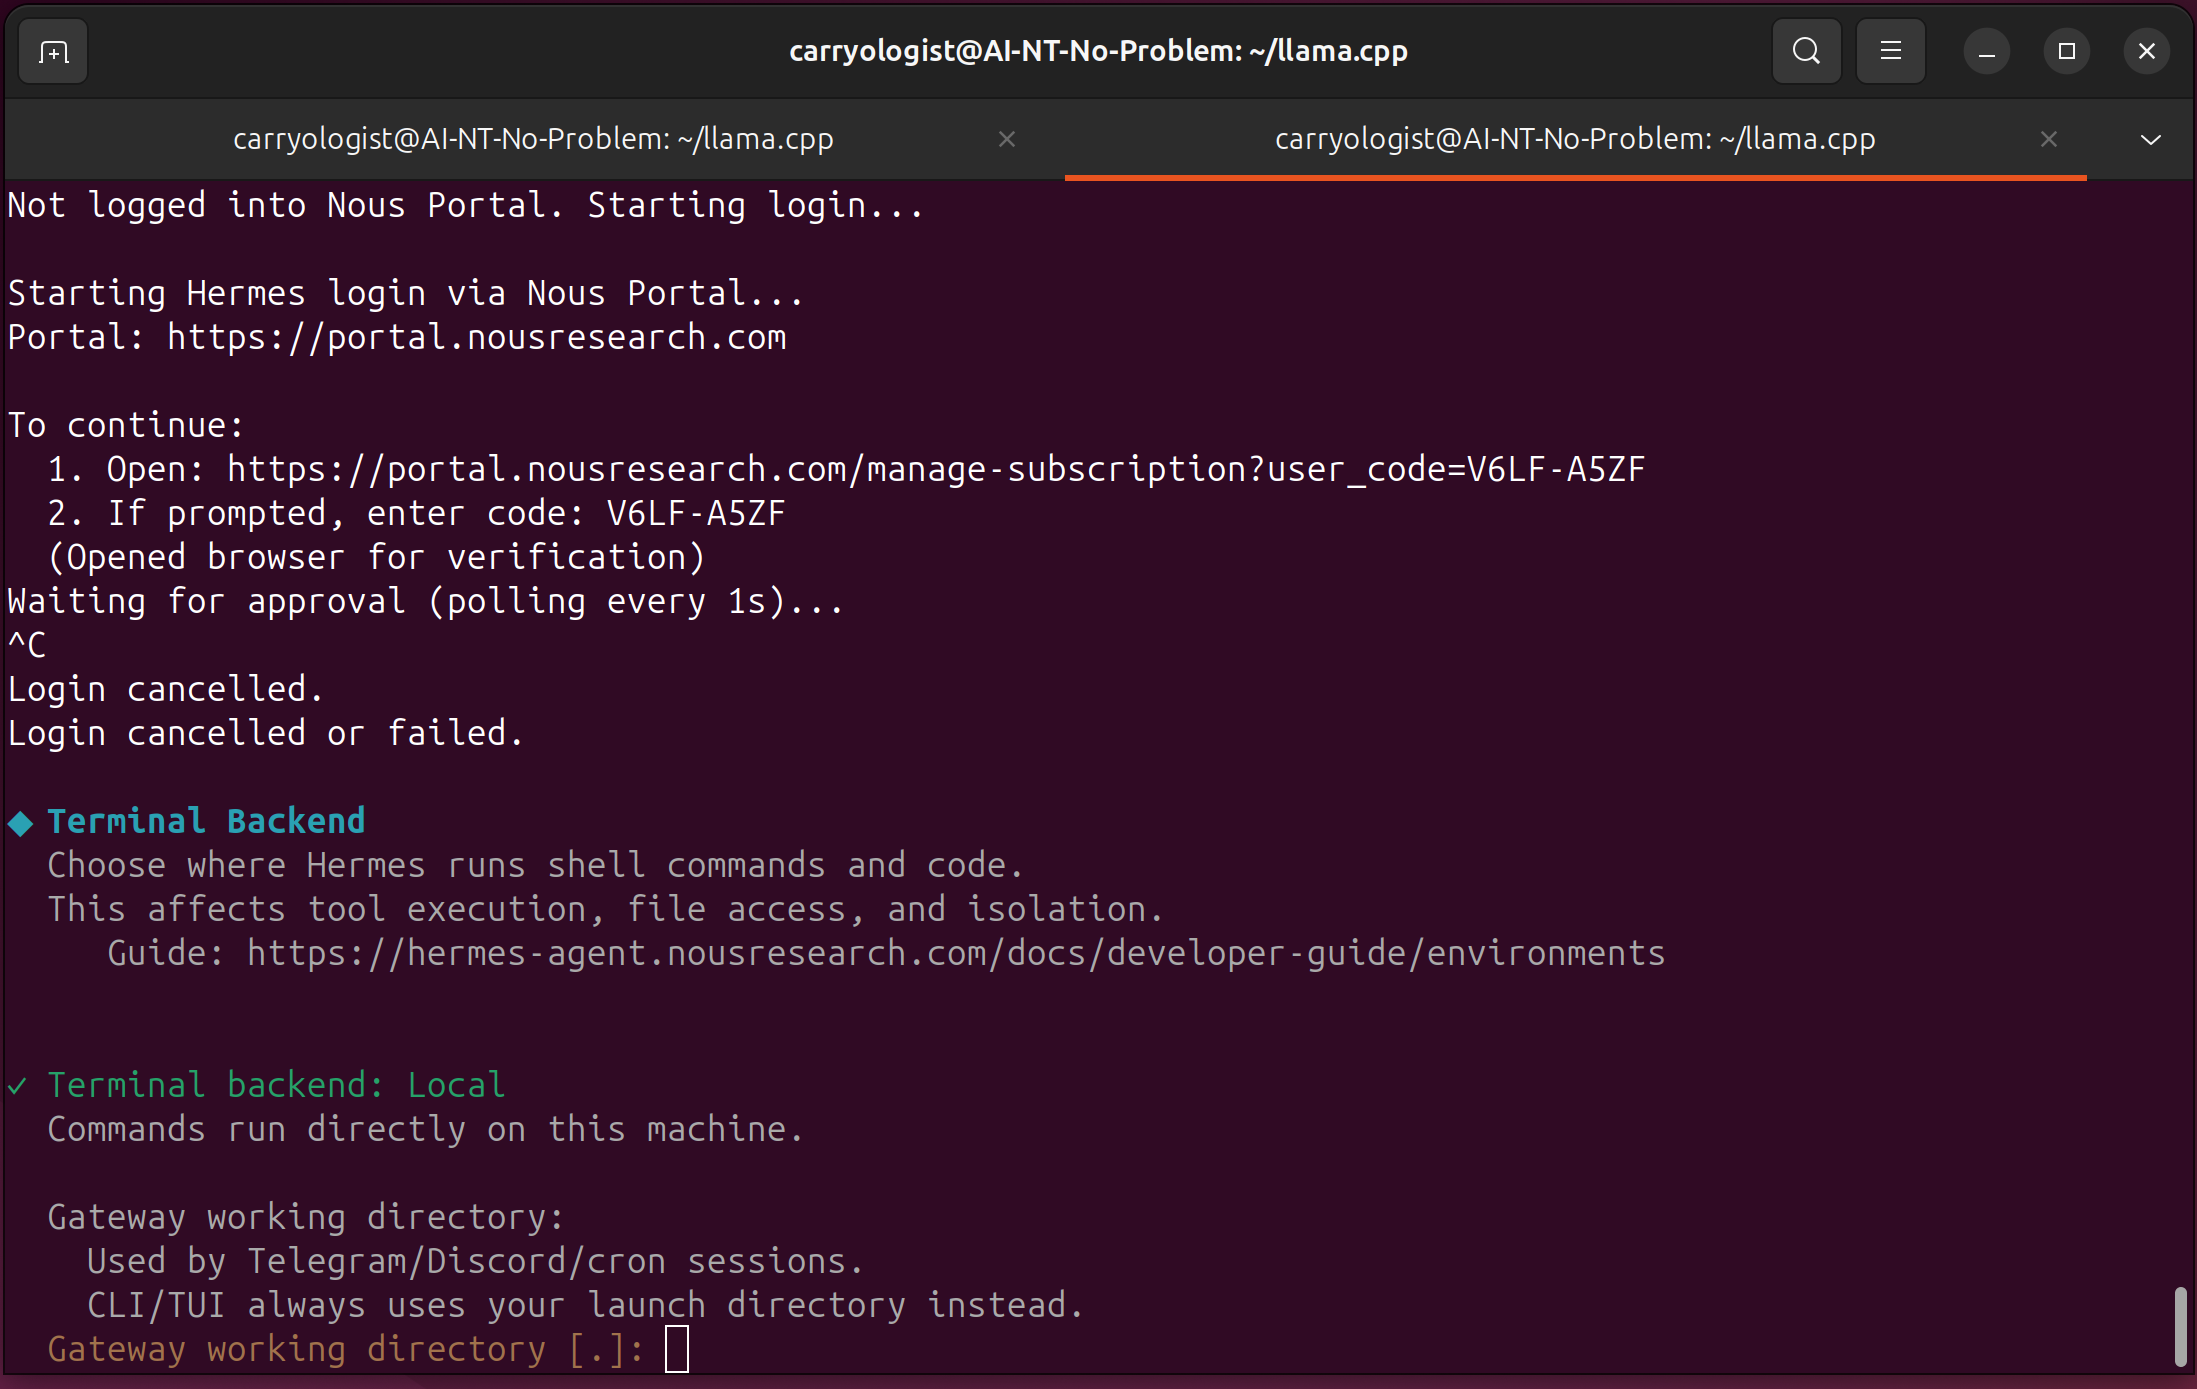This screenshot has height=1389, width=2197.
Task: Click 'Not logged into Nous Portal' line
Action: point(466,206)
